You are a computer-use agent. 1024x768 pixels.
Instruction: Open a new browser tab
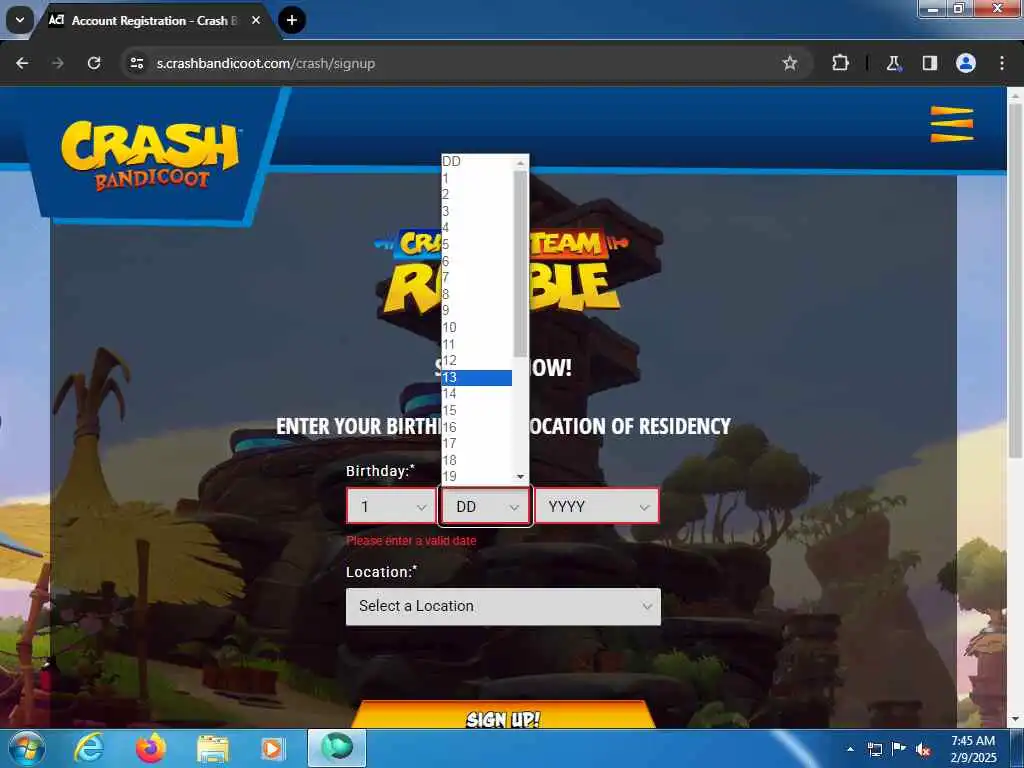point(292,20)
